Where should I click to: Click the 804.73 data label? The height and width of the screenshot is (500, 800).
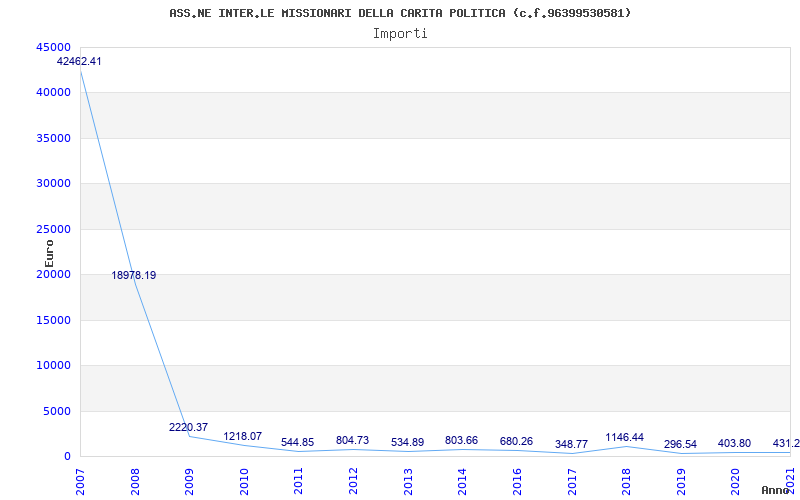click(x=353, y=440)
